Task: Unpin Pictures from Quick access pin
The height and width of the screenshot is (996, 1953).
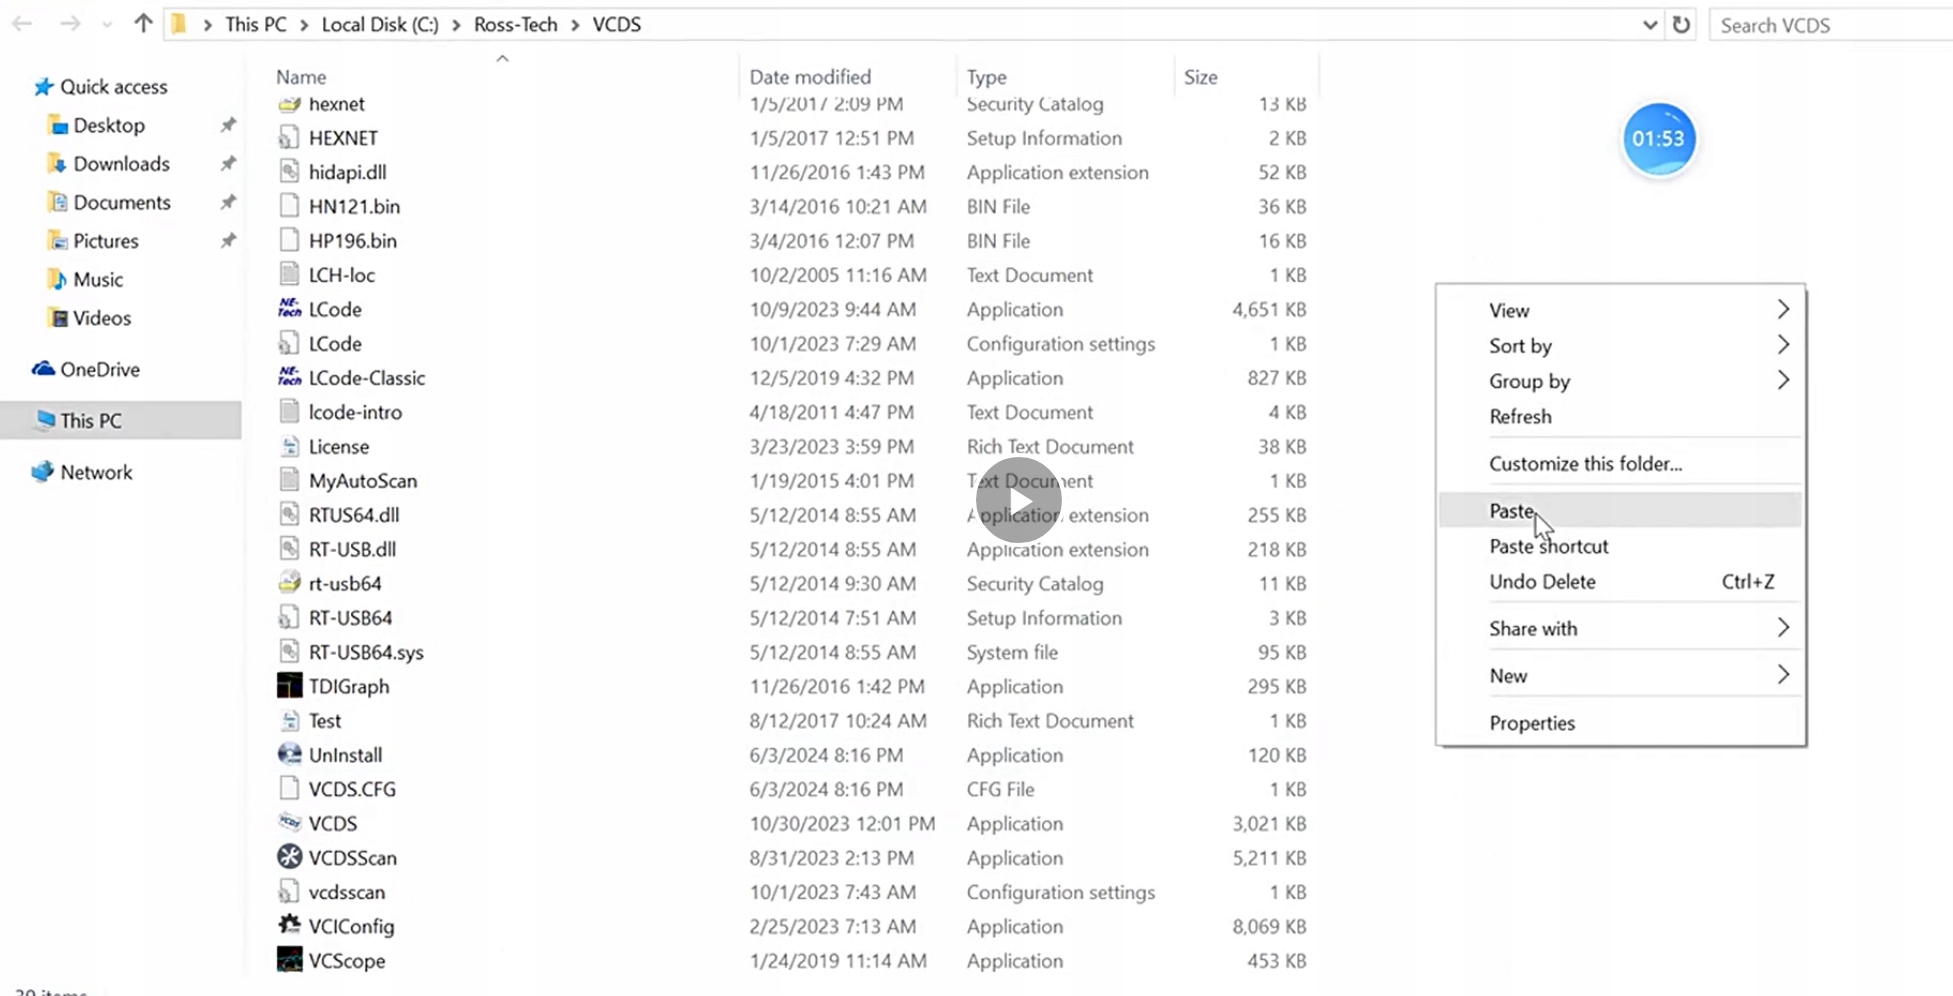Action: pyautogui.click(x=228, y=240)
